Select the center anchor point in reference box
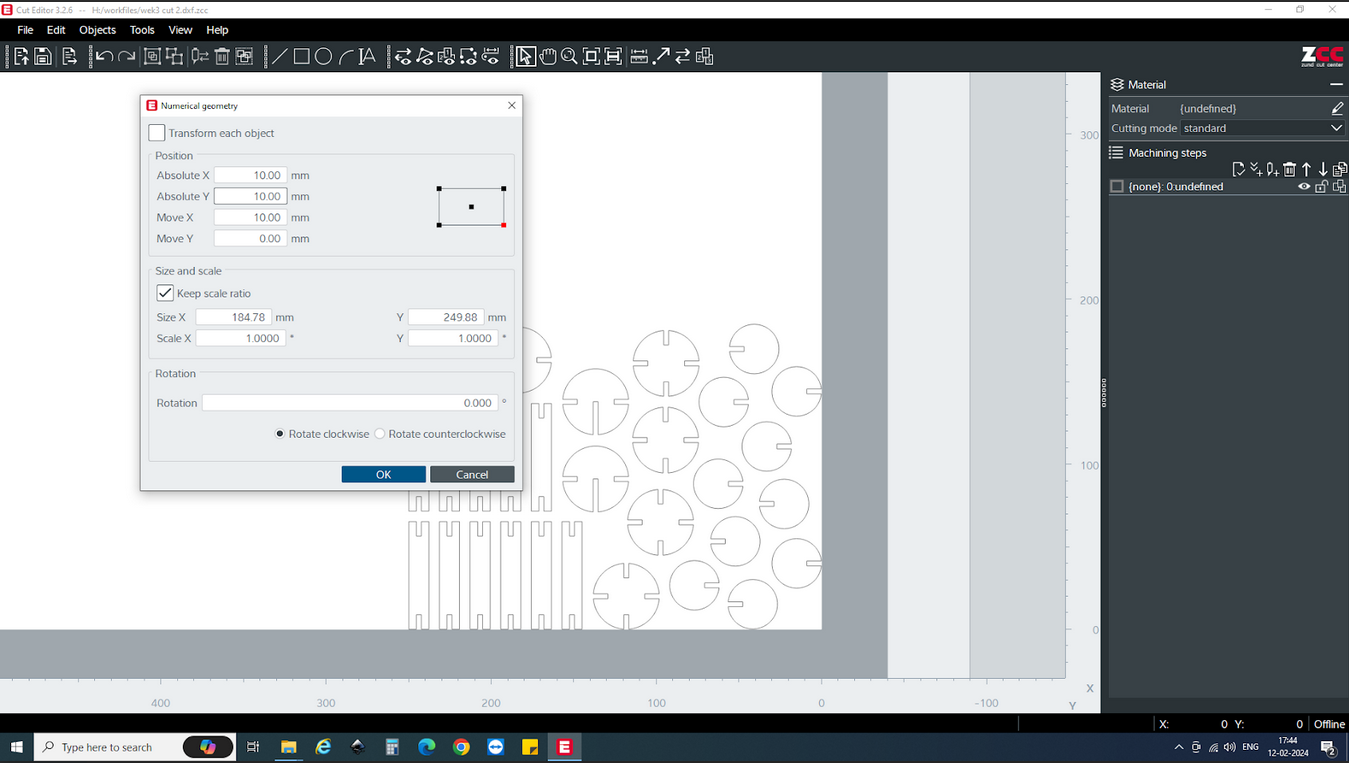This screenshot has width=1349, height=763. (x=471, y=207)
